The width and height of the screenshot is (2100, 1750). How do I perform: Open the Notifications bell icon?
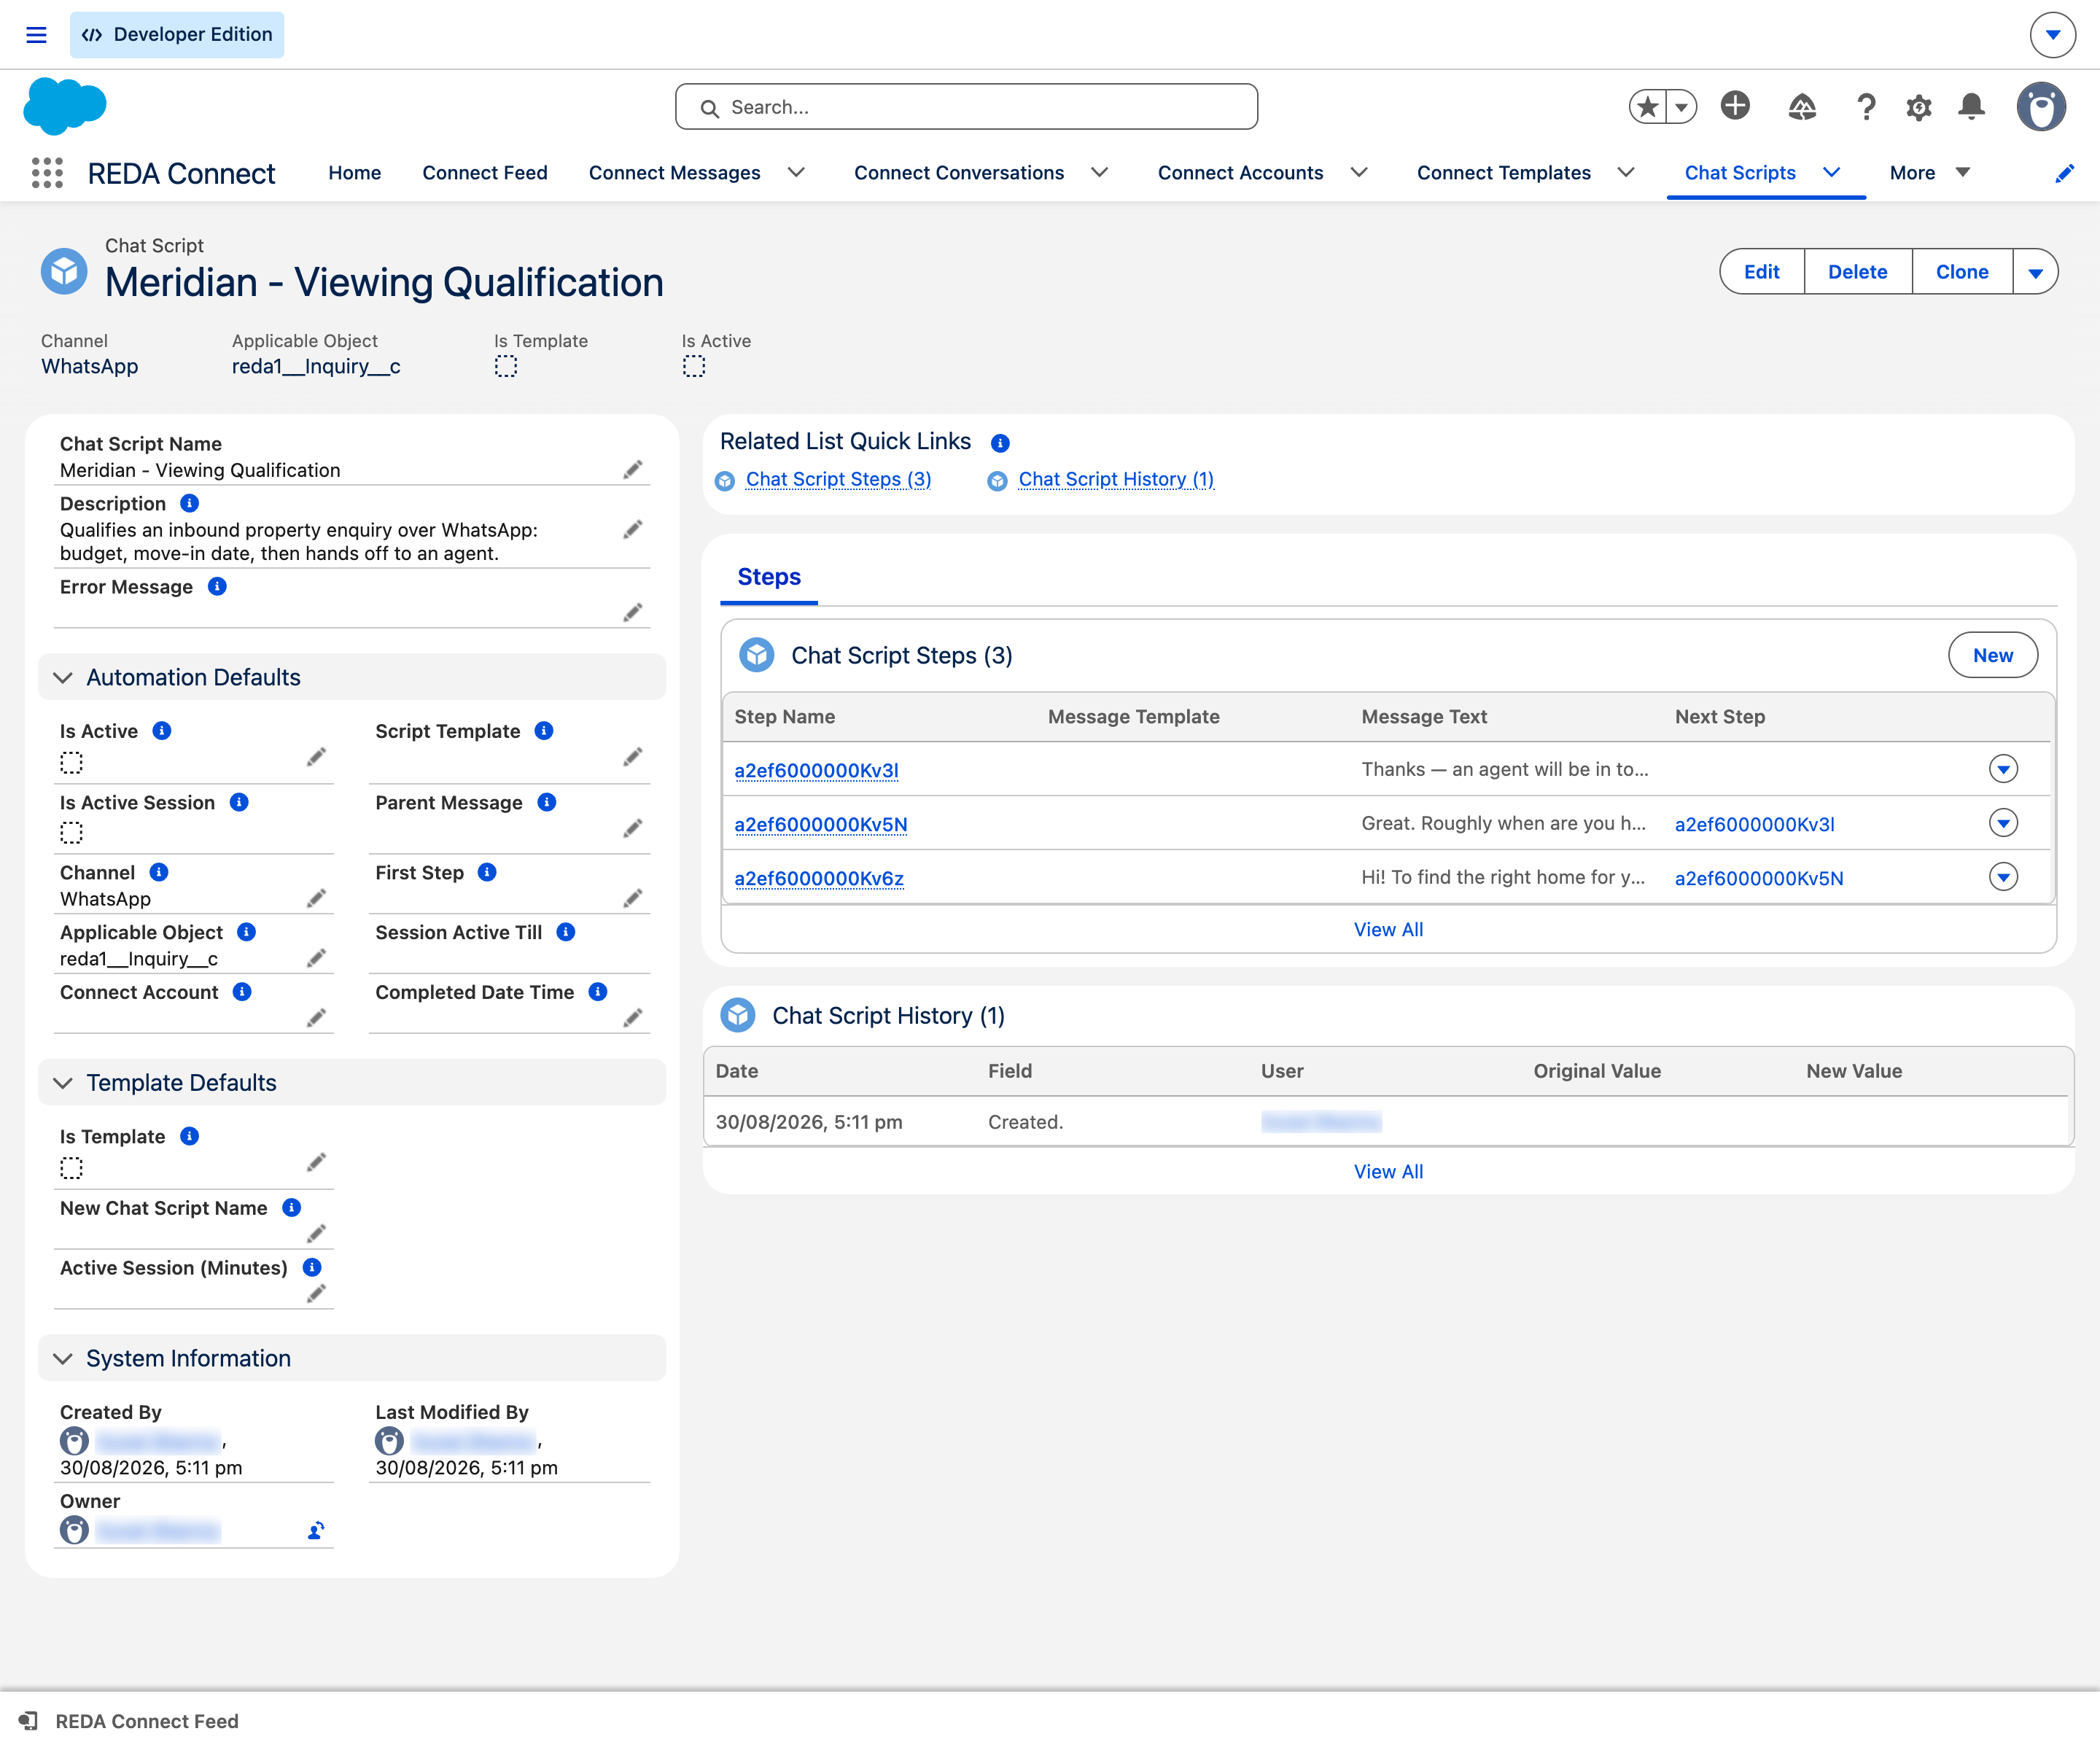click(1971, 106)
